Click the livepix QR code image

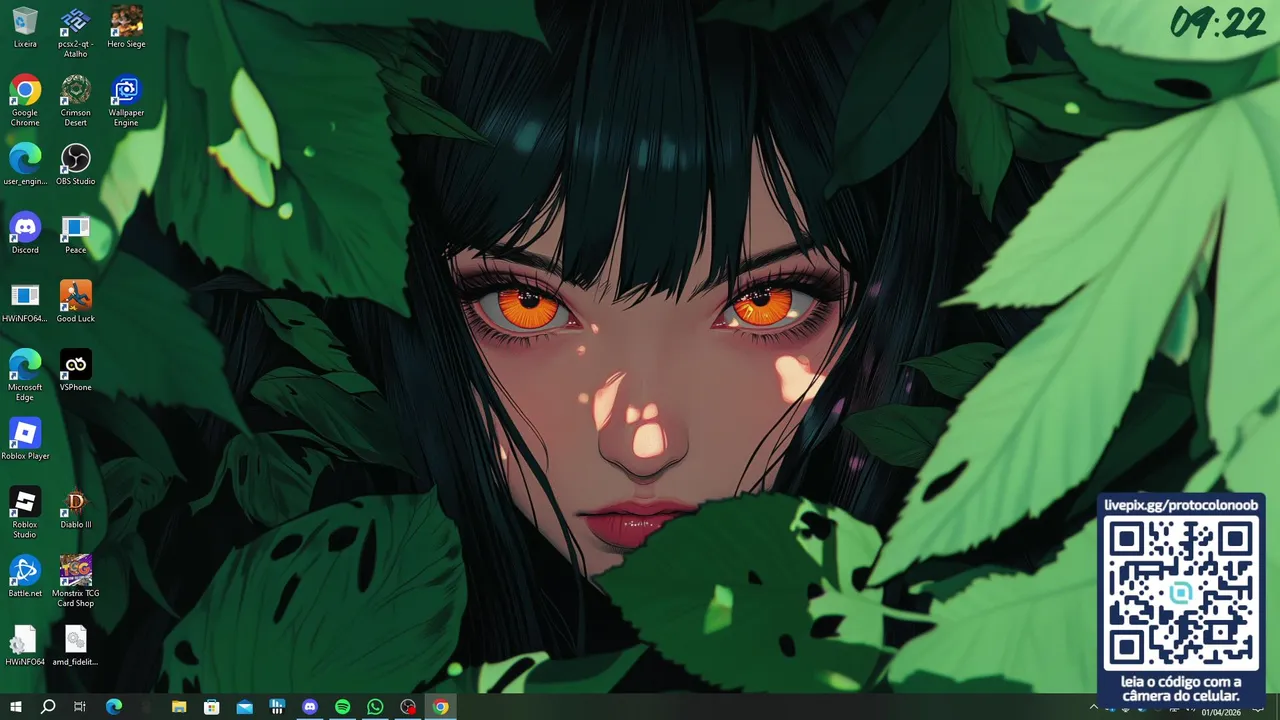(1181, 594)
